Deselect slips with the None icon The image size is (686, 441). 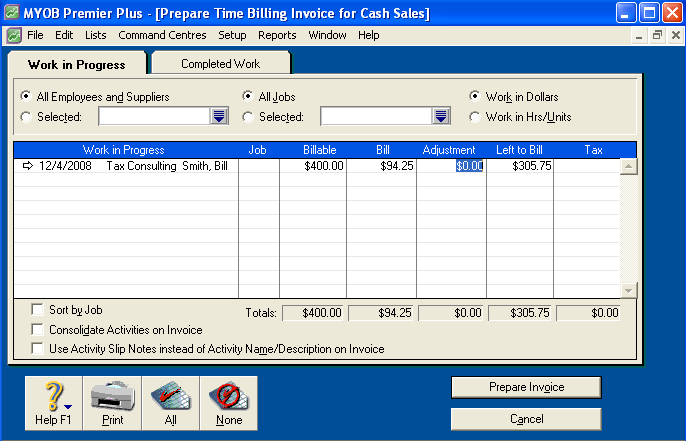229,403
